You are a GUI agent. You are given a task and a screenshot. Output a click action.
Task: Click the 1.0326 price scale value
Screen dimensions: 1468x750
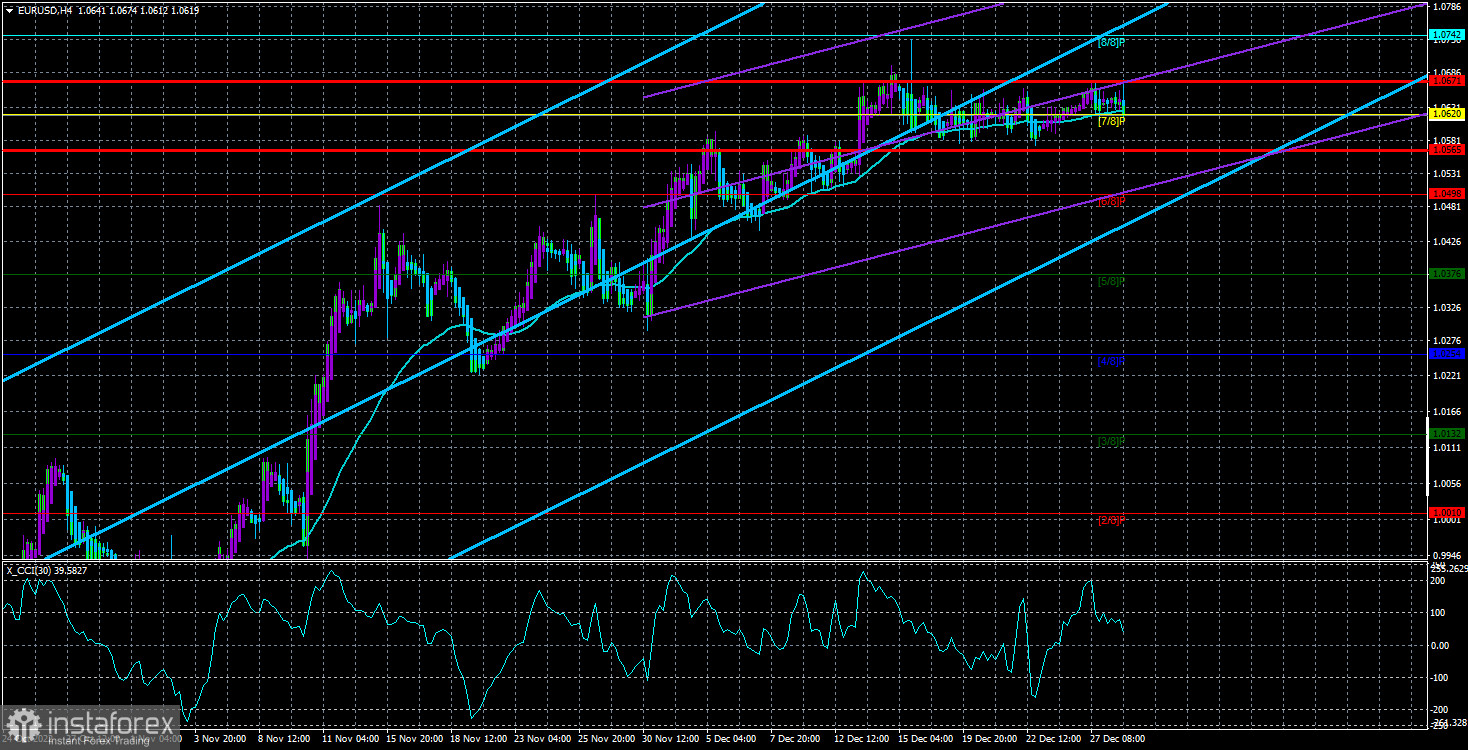[1446, 308]
